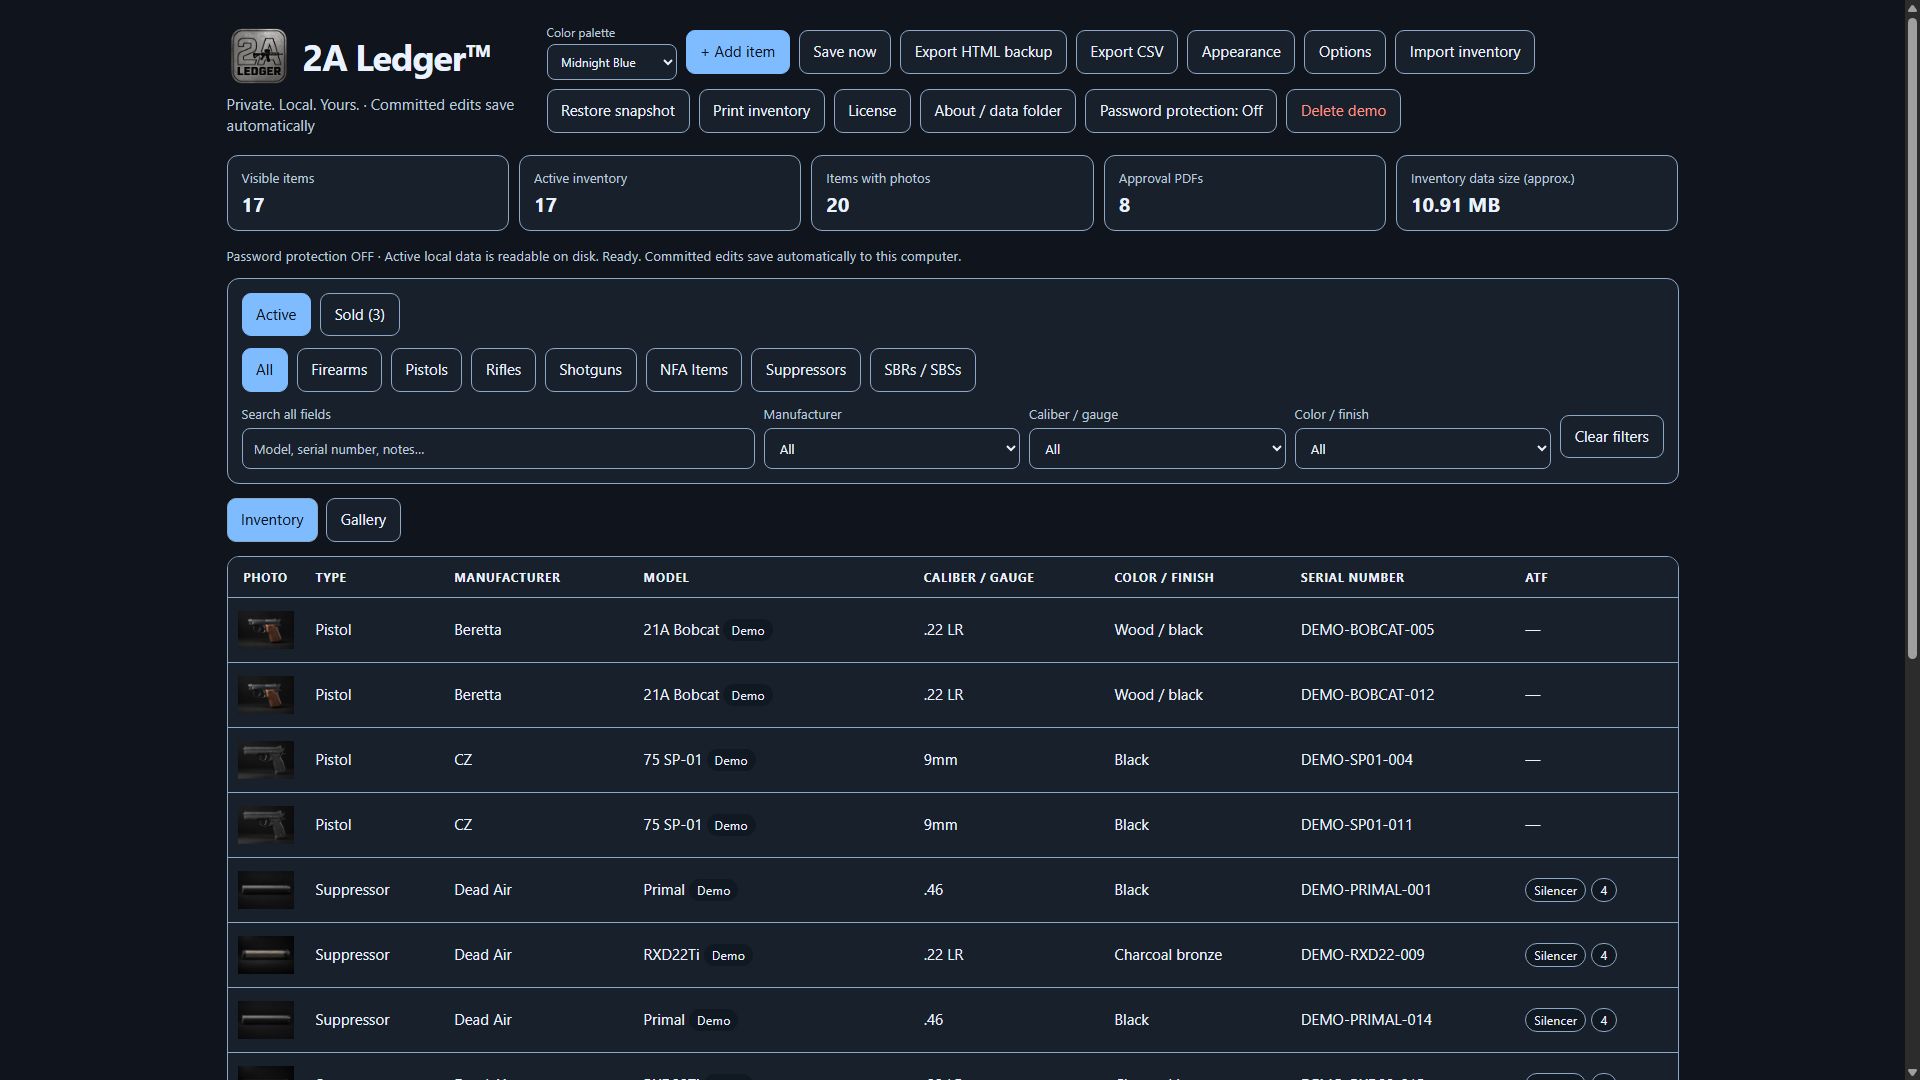Open the Appearance settings
Image resolution: width=1920 pixels, height=1080 pixels.
(x=1241, y=52)
